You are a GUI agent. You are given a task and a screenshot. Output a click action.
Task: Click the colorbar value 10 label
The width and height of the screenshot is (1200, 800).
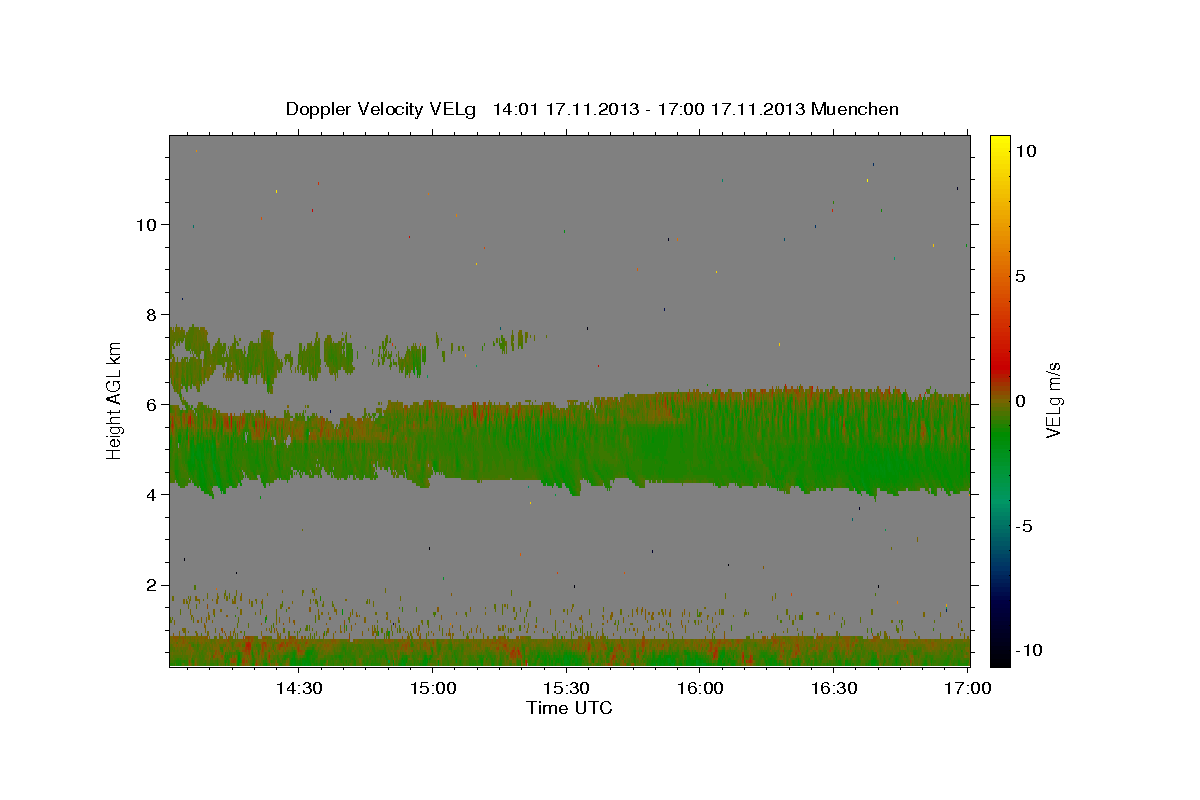coord(1025,150)
